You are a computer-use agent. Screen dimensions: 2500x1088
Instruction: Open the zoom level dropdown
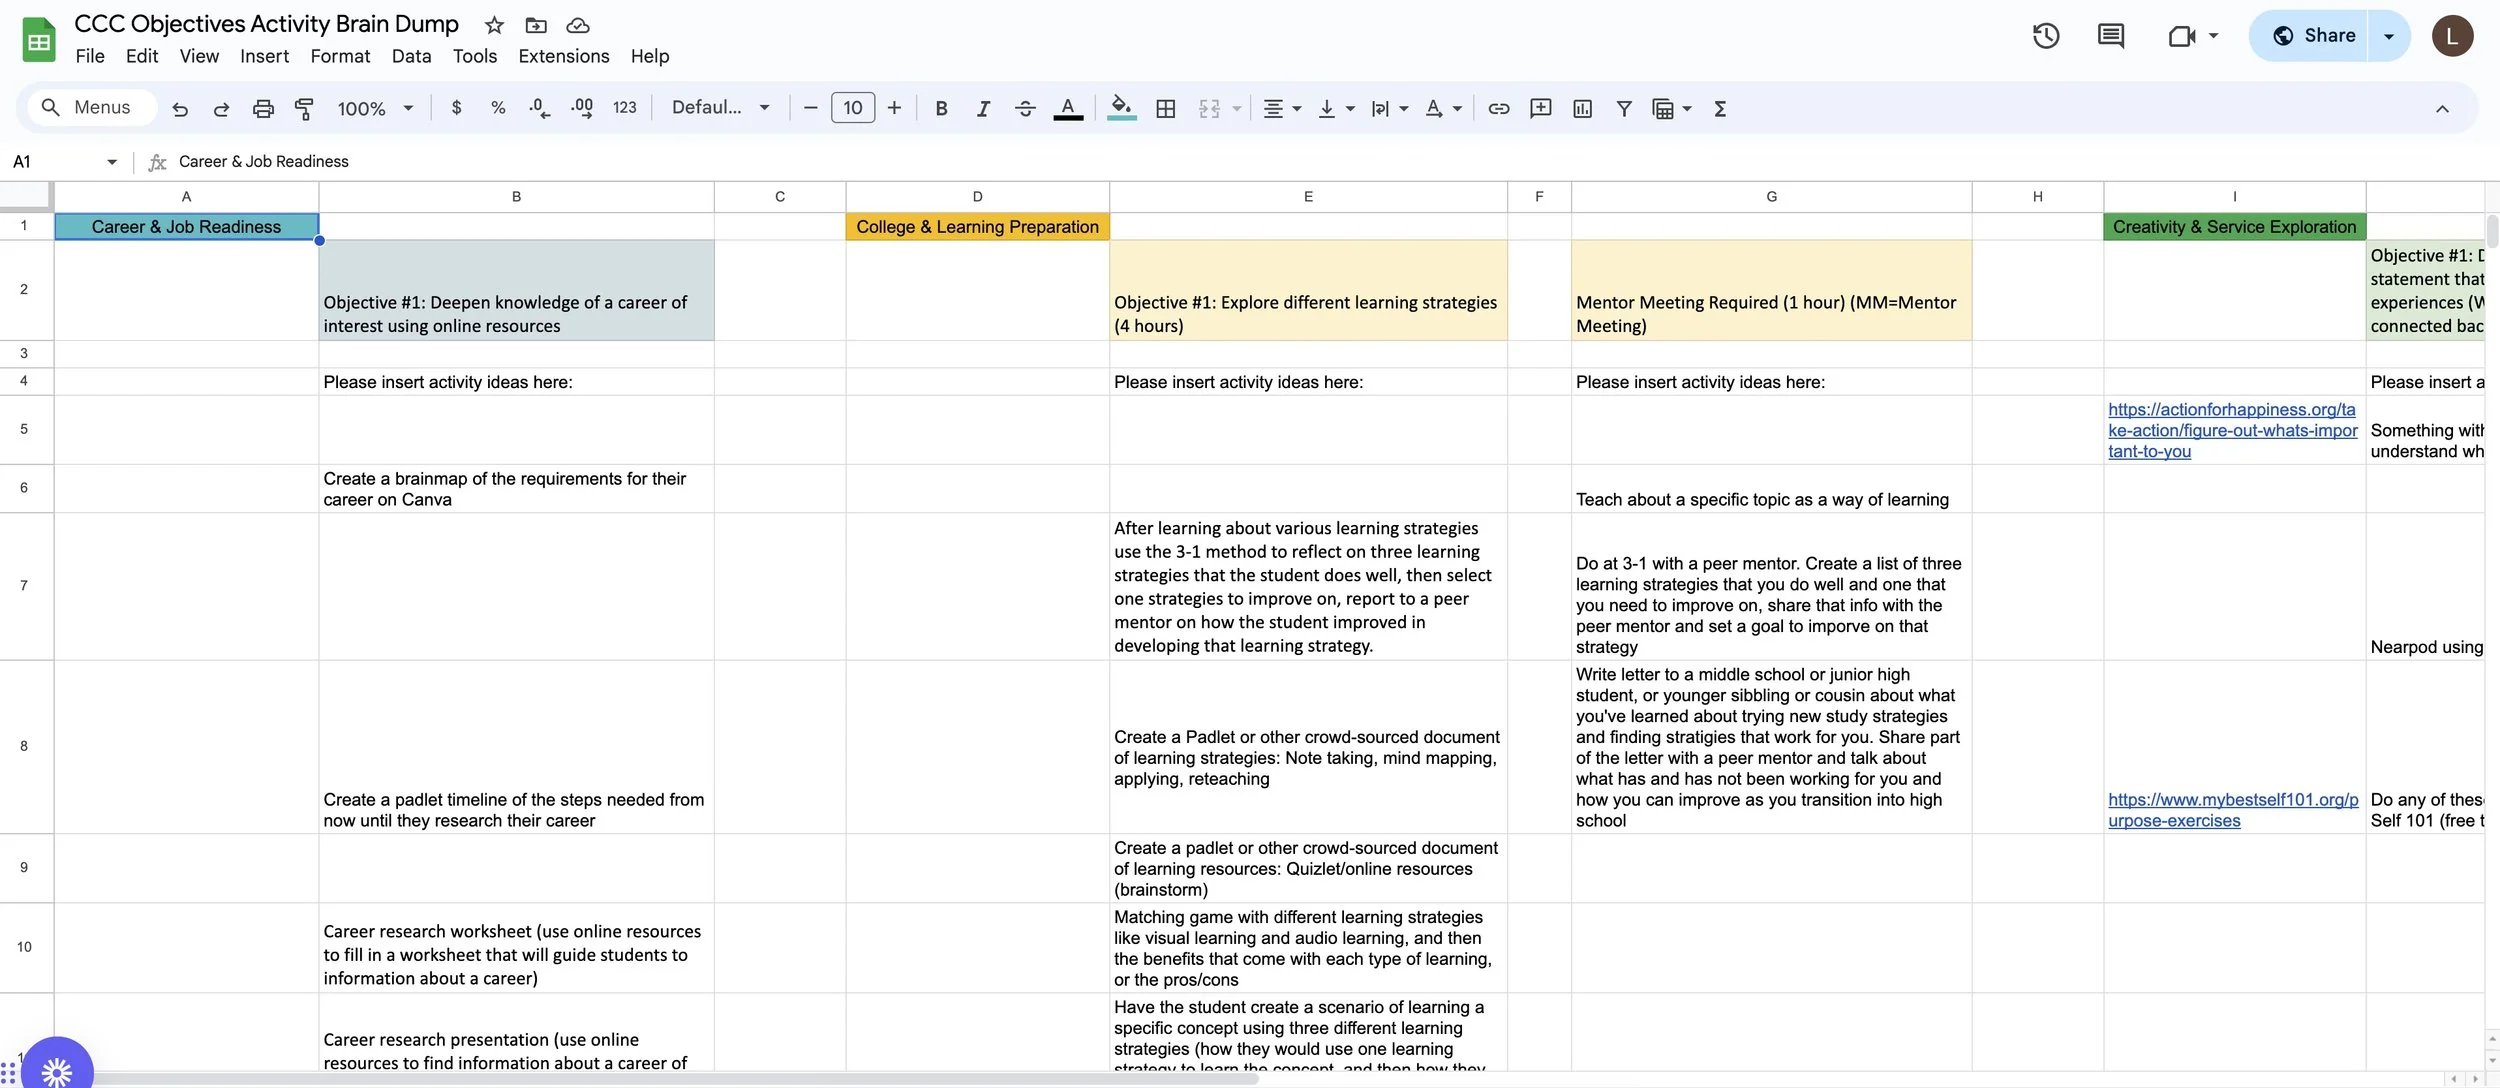[375, 108]
